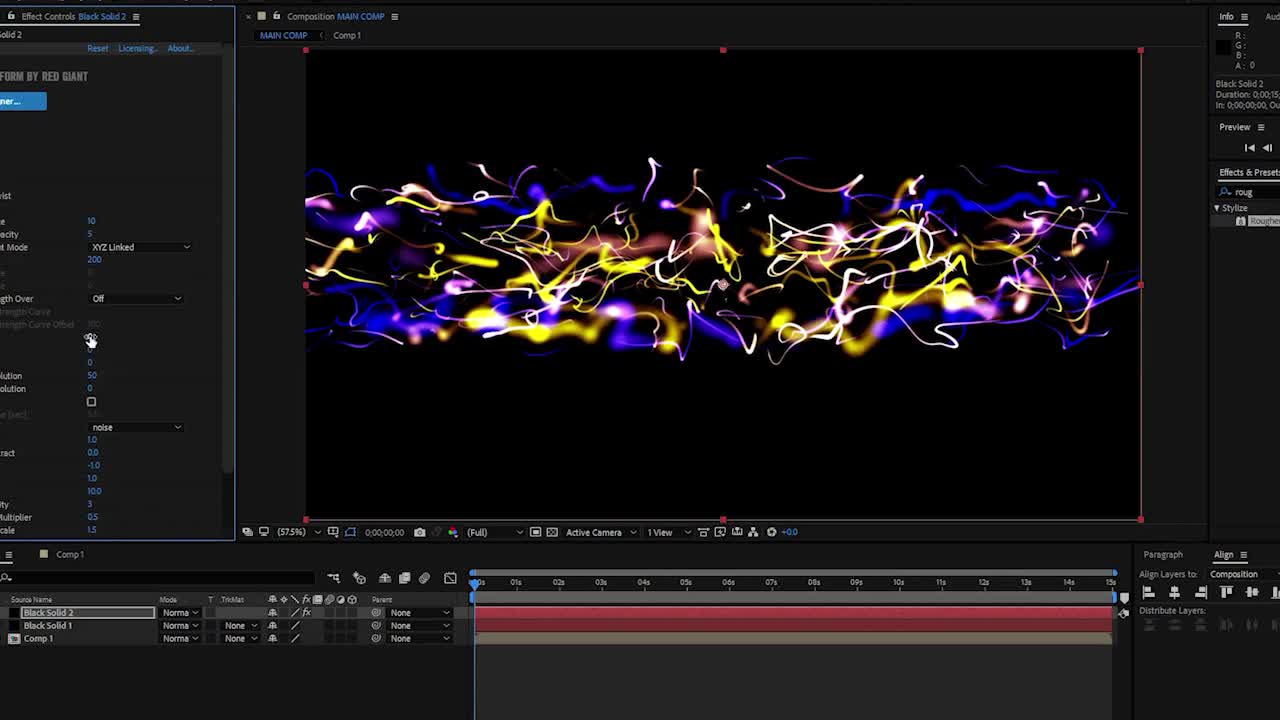
Task: Click the exposure value +0.0
Action: [790, 532]
